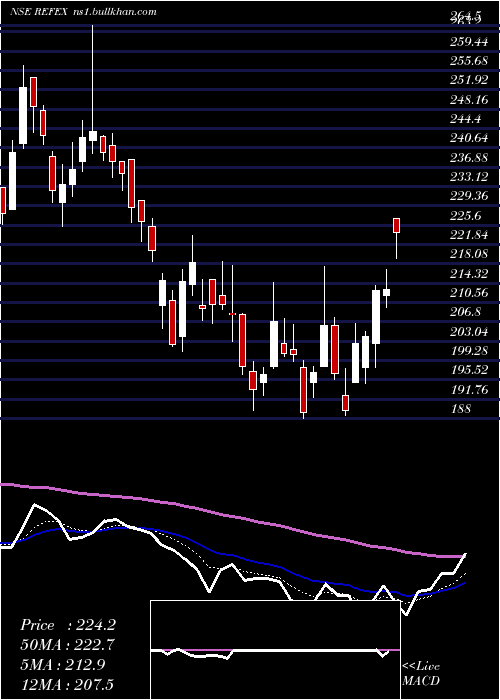Click the 225.6 price axis label

point(465,216)
